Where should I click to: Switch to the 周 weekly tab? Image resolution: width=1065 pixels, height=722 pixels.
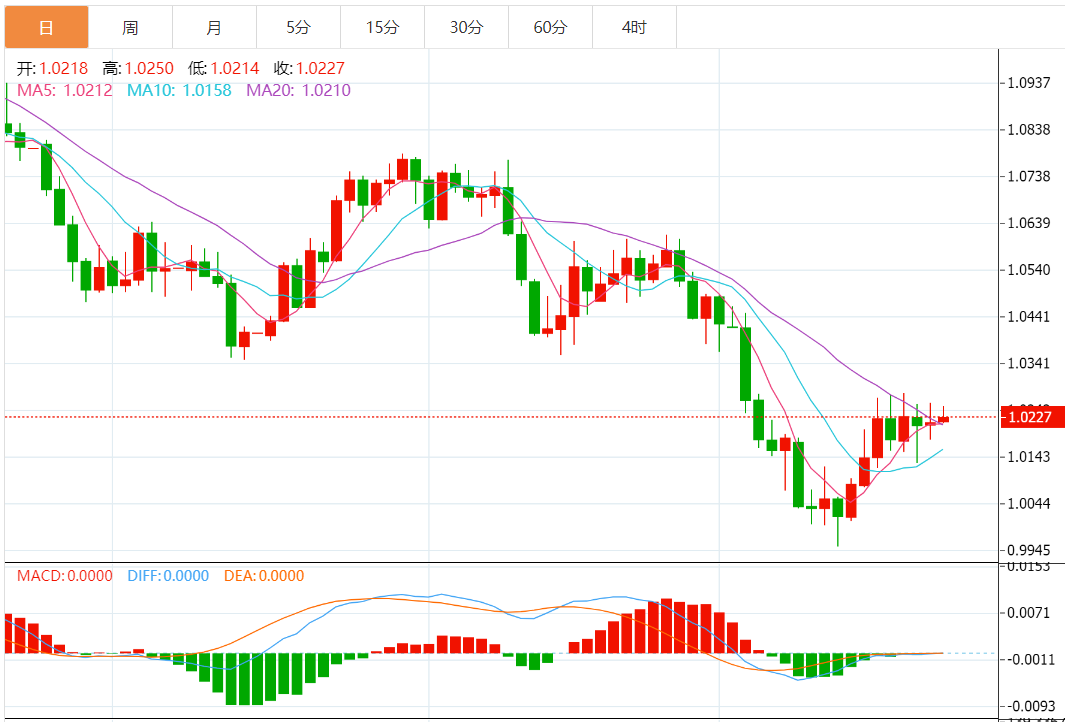(x=130, y=27)
